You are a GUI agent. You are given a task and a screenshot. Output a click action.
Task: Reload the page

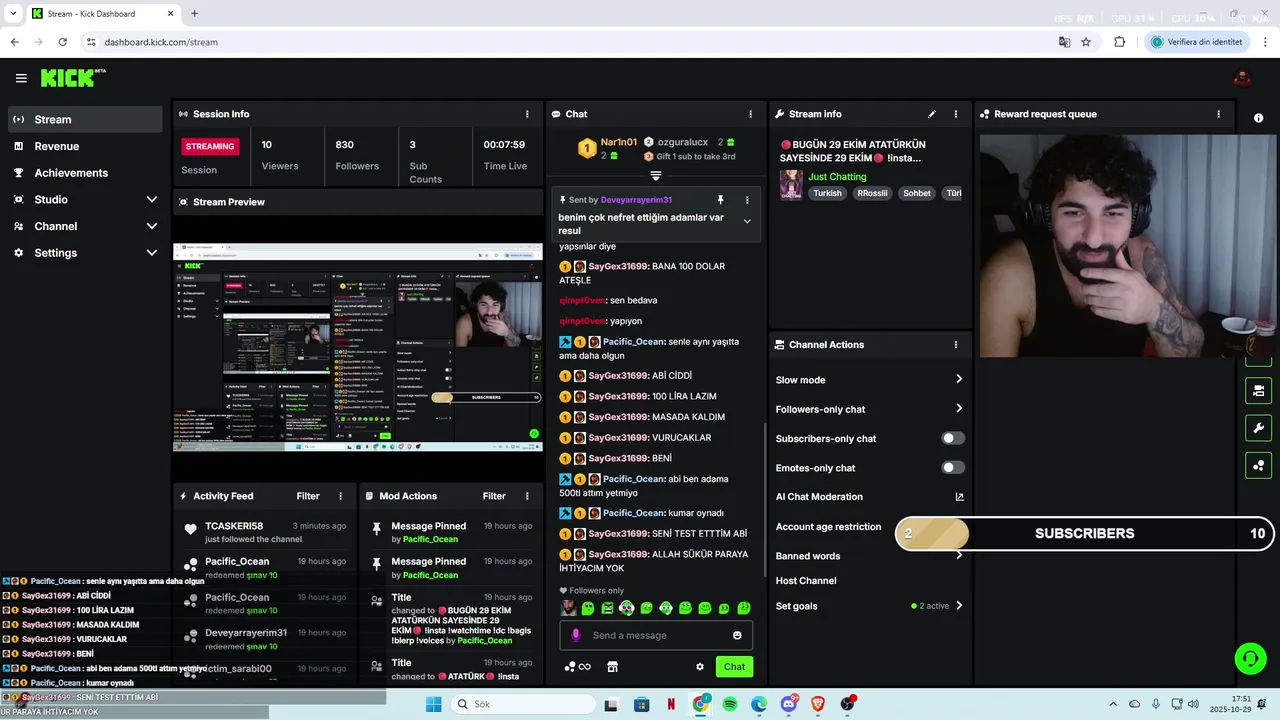[x=62, y=42]
